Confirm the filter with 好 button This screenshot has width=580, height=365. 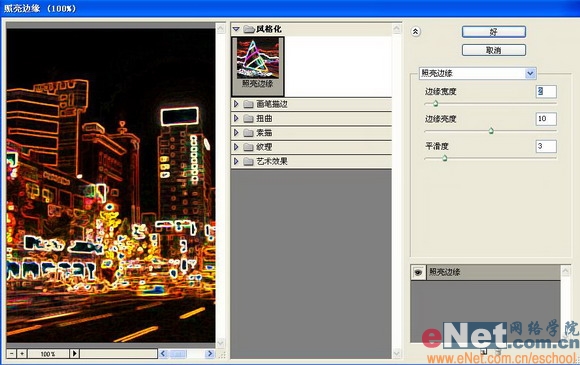click(494, 32)
